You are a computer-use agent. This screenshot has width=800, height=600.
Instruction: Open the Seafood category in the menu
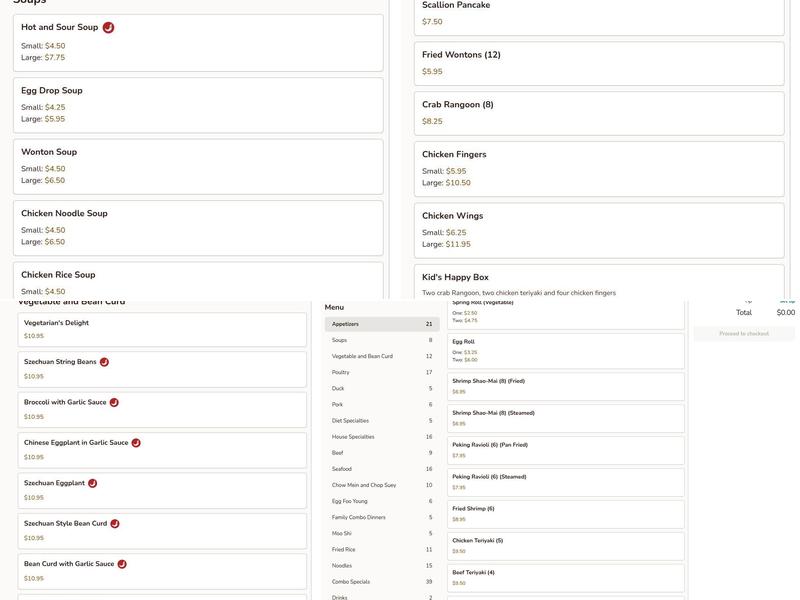(382, 469)
